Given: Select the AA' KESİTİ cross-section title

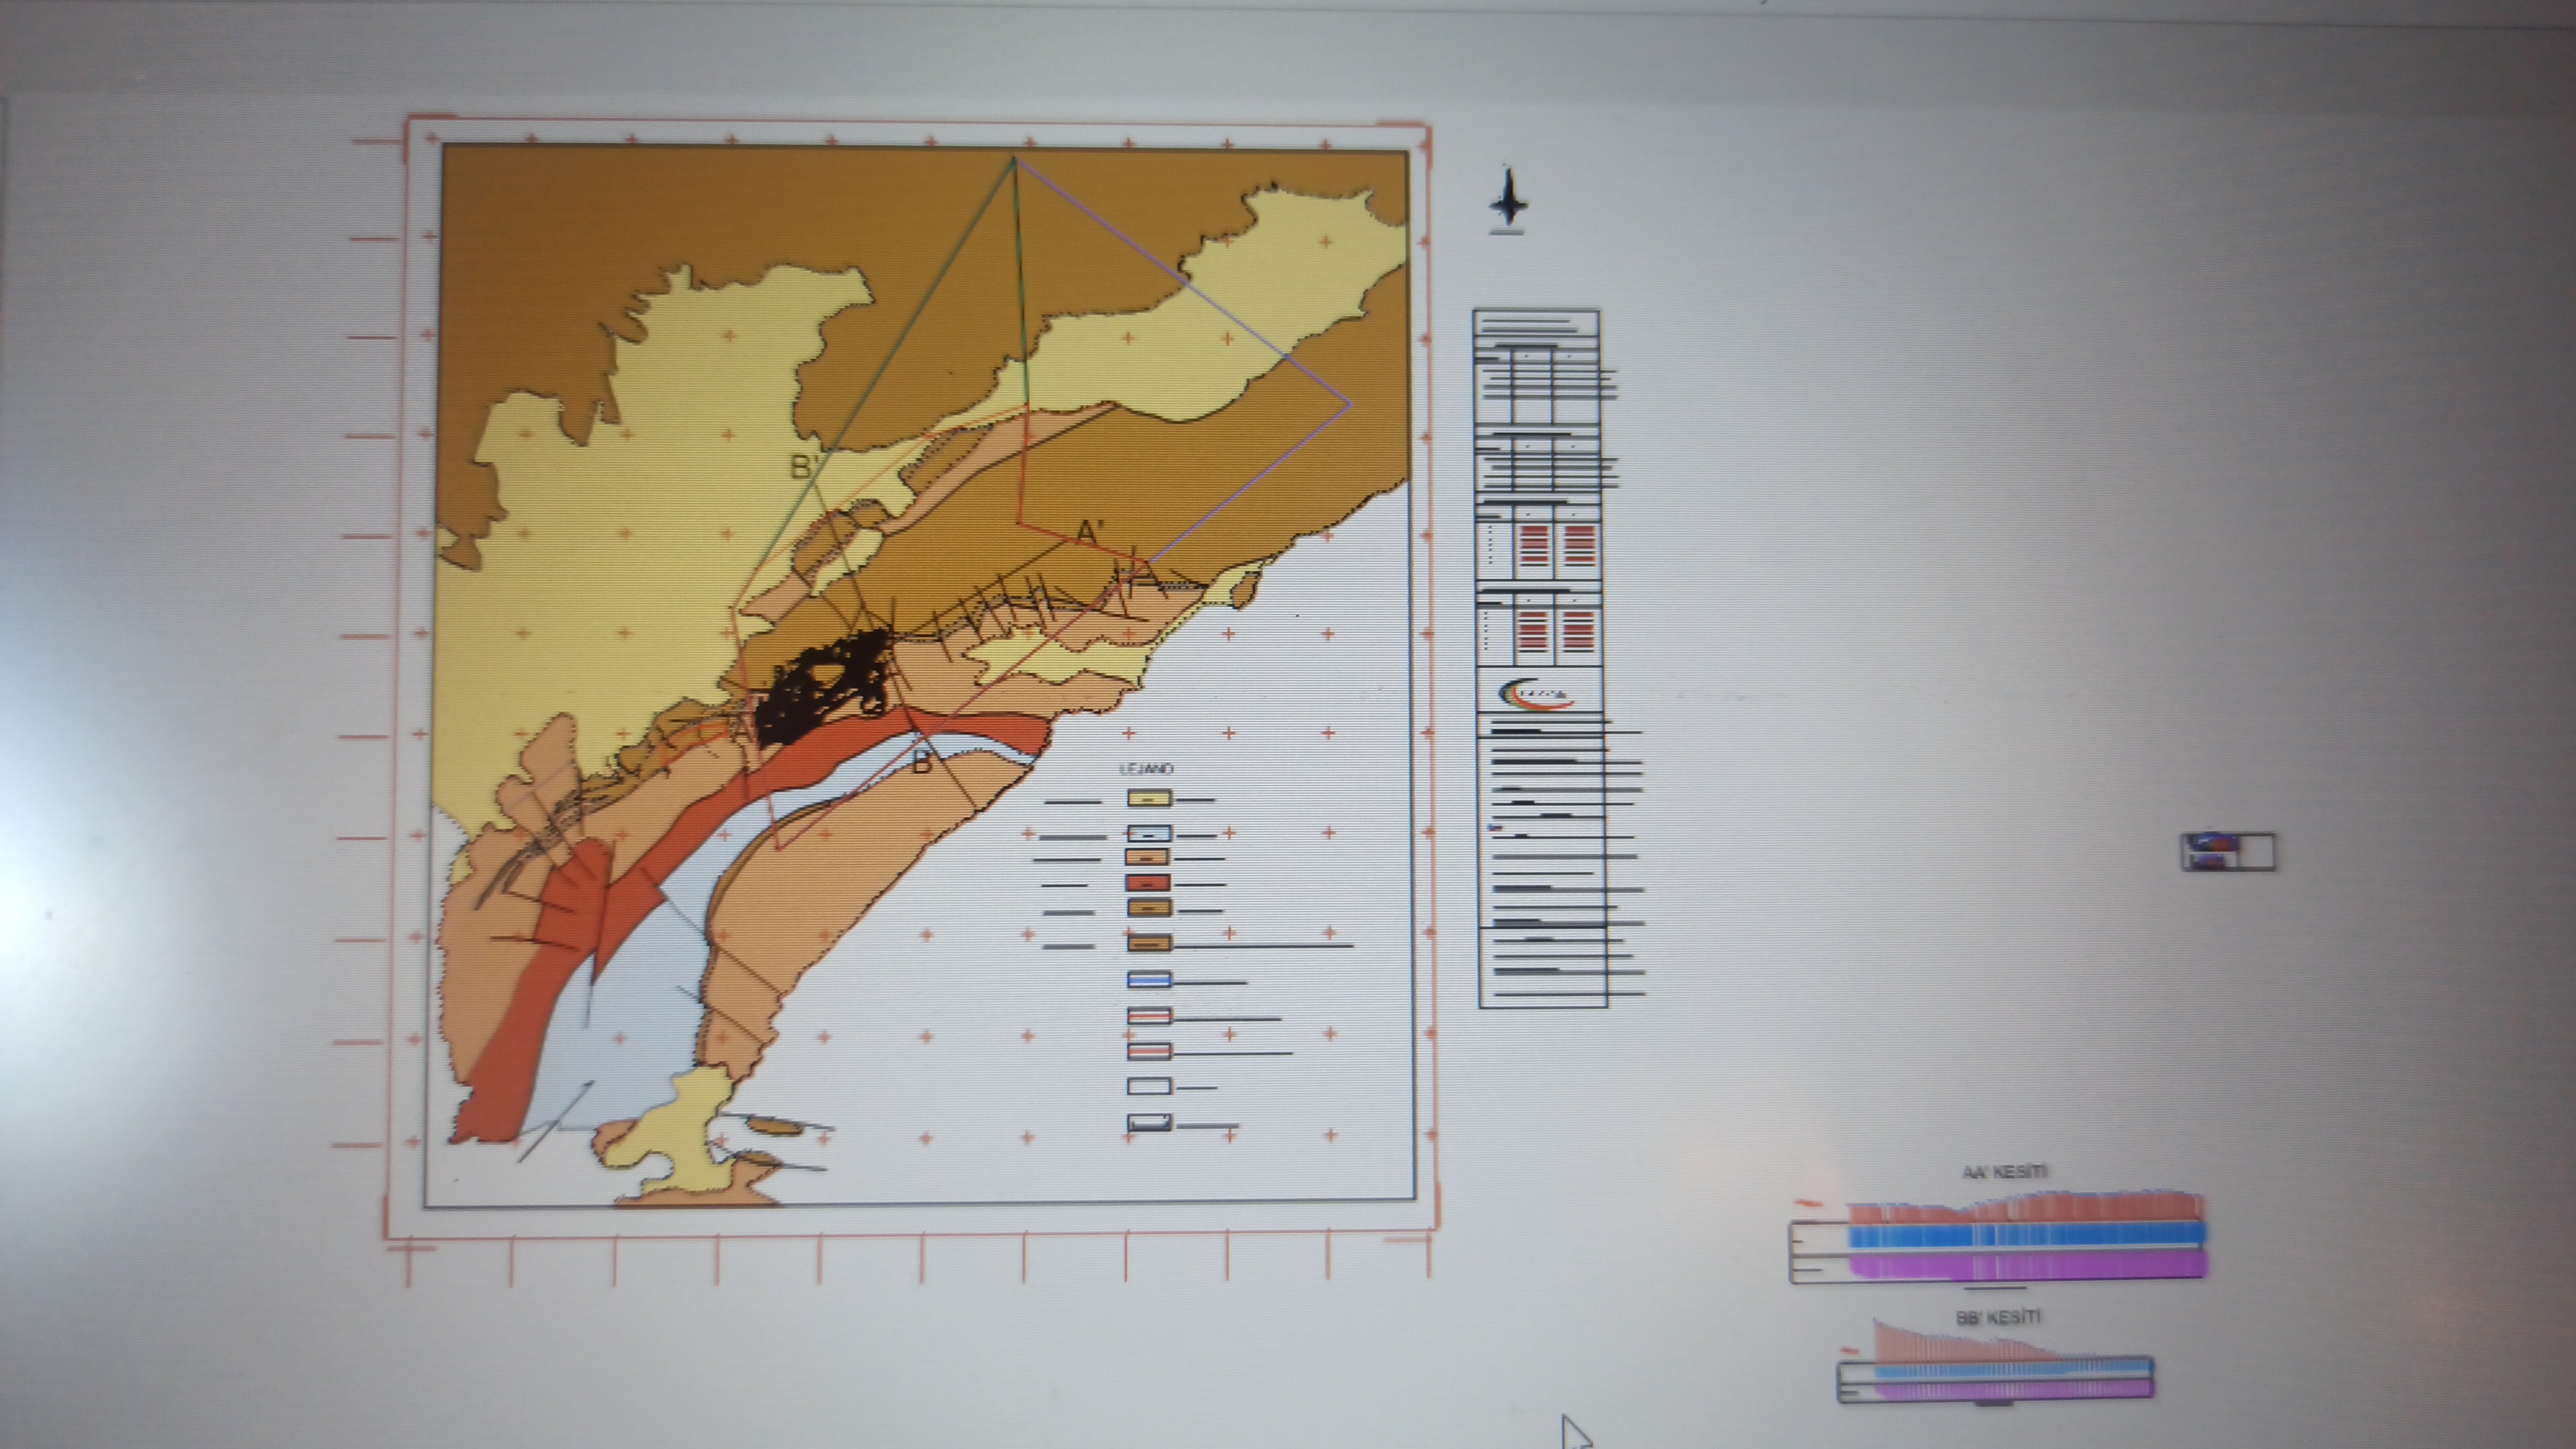Looking at the screenshot, I should pos(2004,1172).
